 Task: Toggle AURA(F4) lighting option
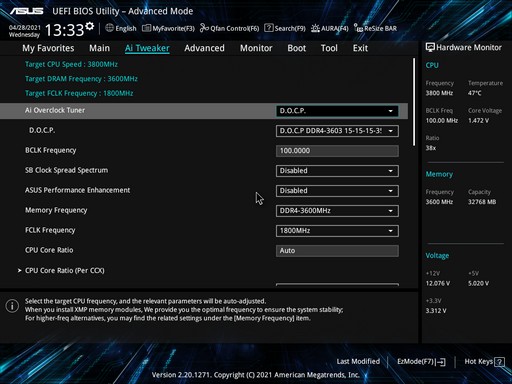pyautogui.click(x=330, y=28)
